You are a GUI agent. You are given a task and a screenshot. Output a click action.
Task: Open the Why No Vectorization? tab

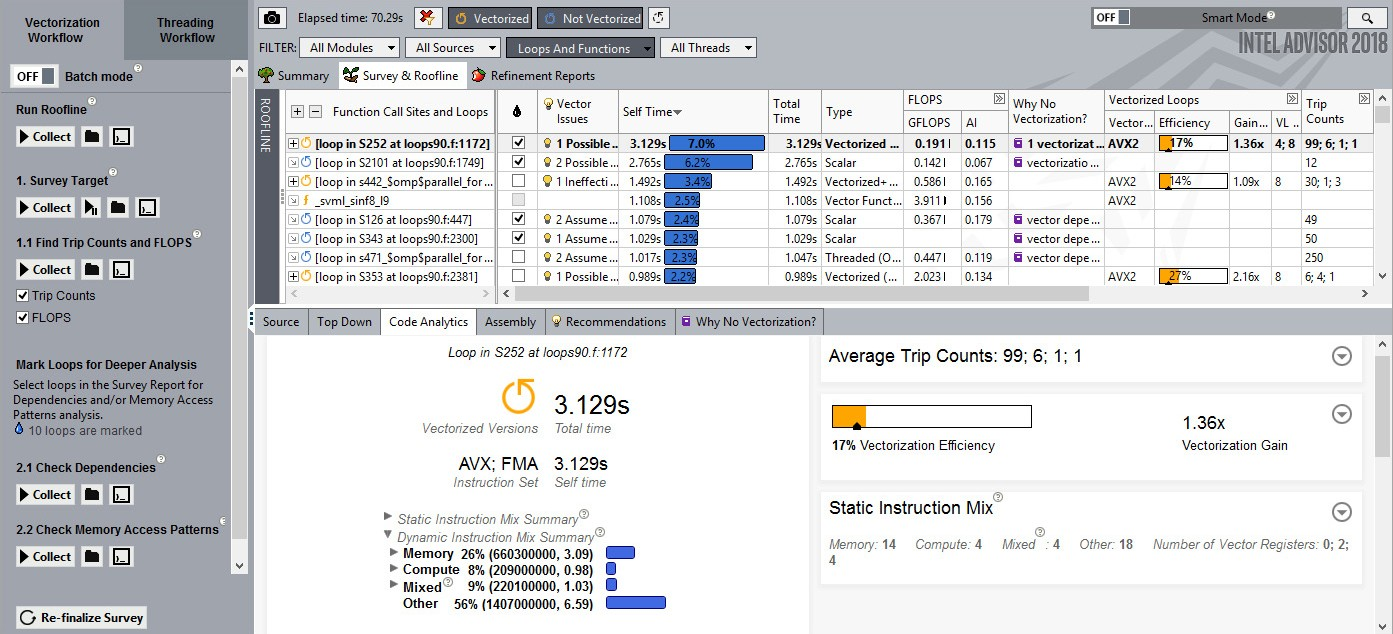[749, 322]
